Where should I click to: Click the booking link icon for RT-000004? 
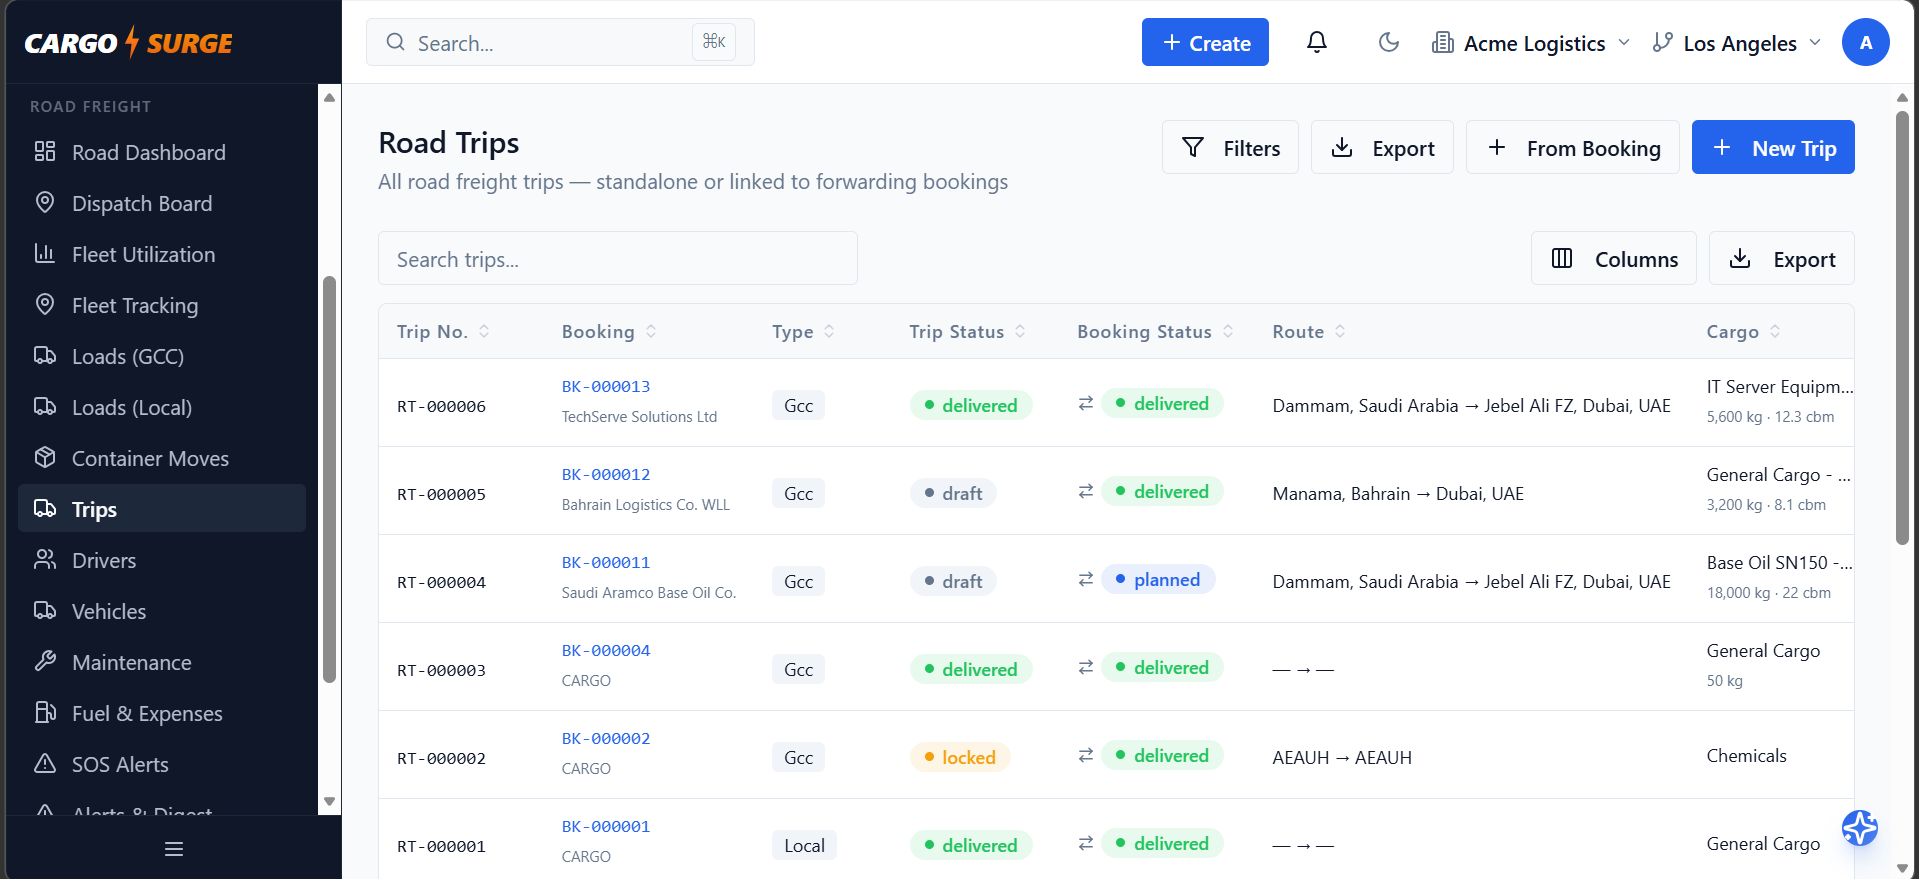coord(1086,579)
